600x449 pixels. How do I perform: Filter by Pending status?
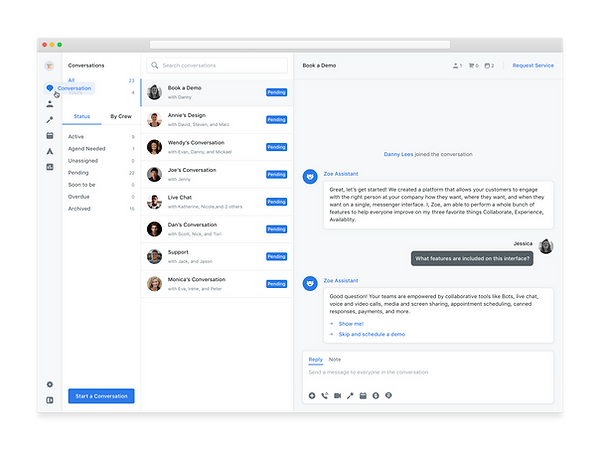coord(101,173)
